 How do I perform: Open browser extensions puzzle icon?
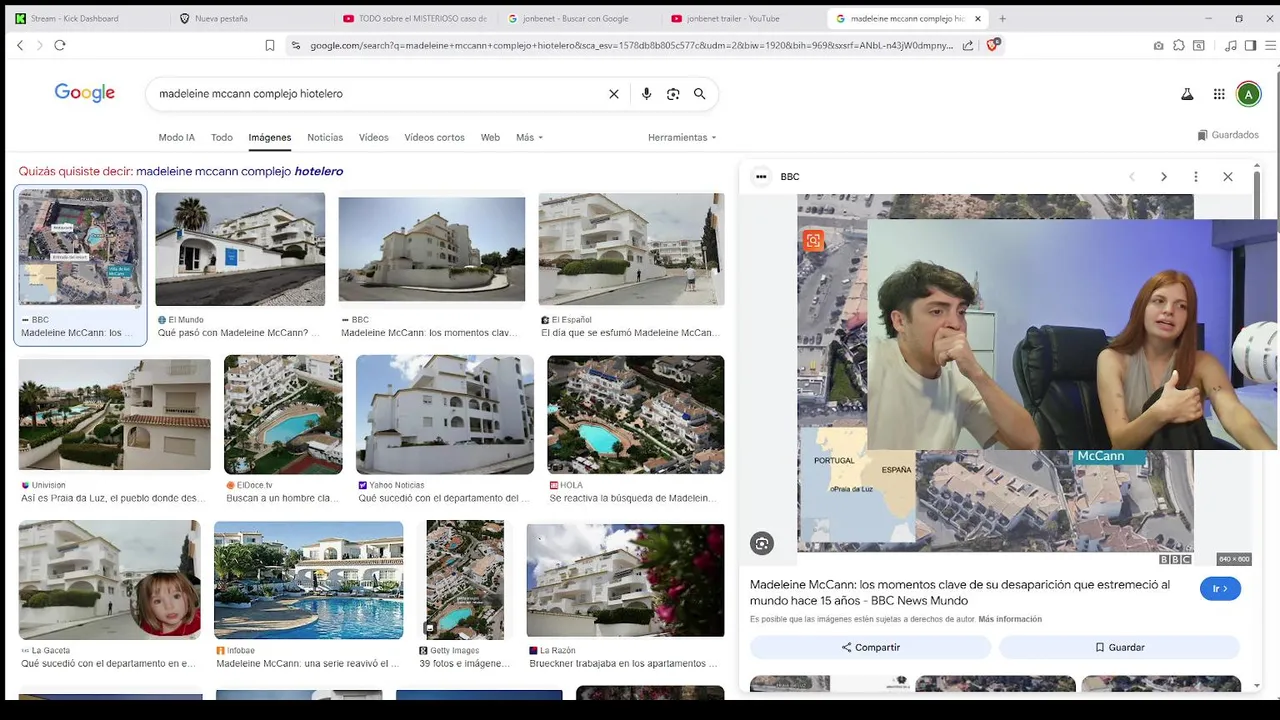[1179, 45]
